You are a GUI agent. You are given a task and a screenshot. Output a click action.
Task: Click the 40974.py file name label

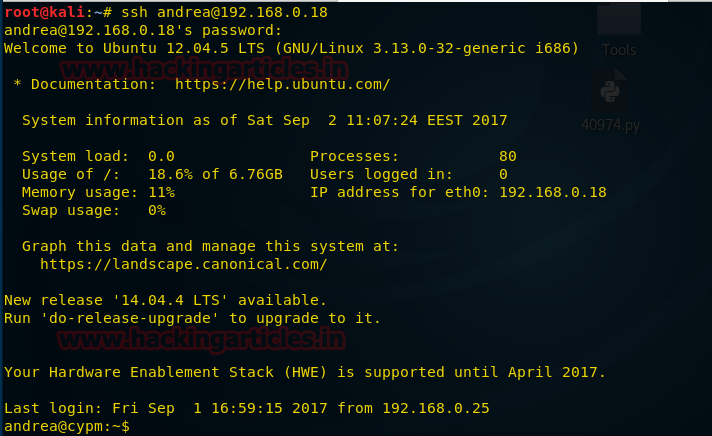click(x=610, y=125)
